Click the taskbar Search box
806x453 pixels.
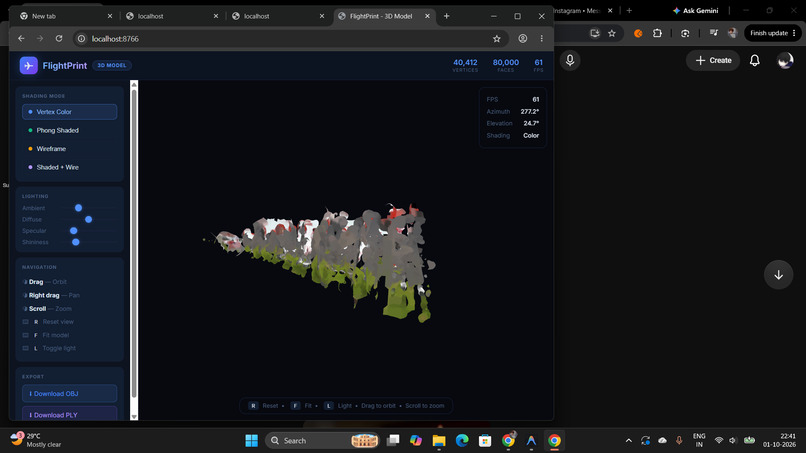[323, 441]
